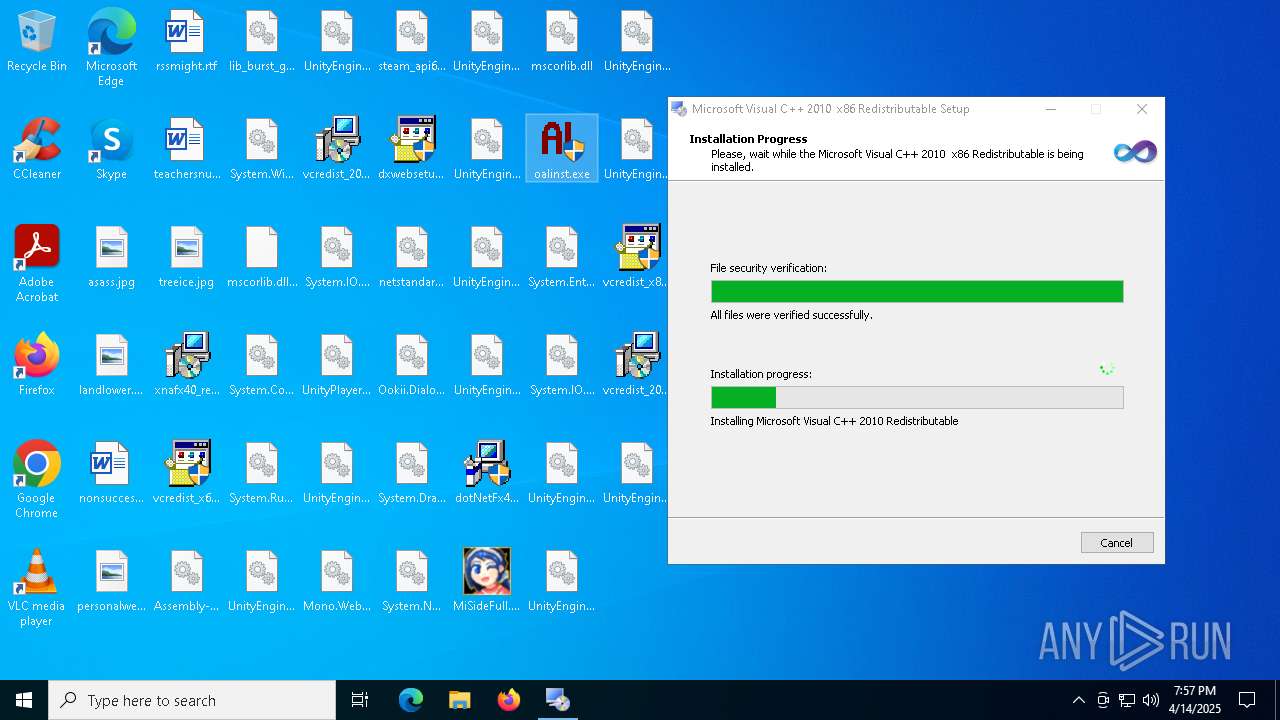The width and height of the screenshot is (1280, 720).
Task: Open File Explorer from the taskbar
Action: [x=459, y=700]
